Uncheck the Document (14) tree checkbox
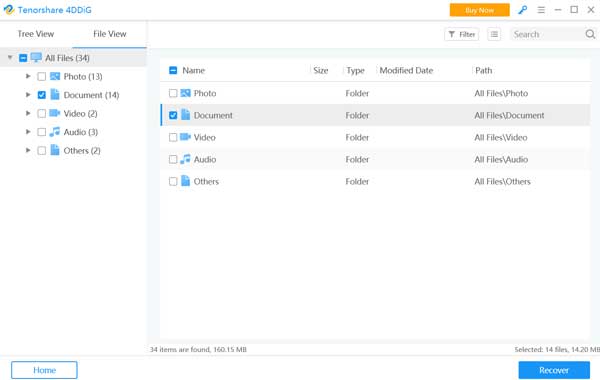Screen dimensions: 600x380 (x=42, y=95)
